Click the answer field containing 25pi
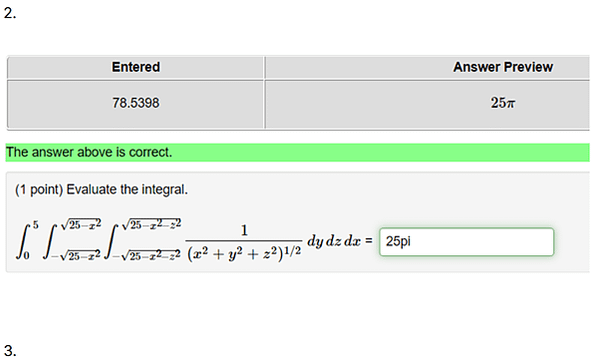This screenshot has height=360, width=598. coord(466,242)
